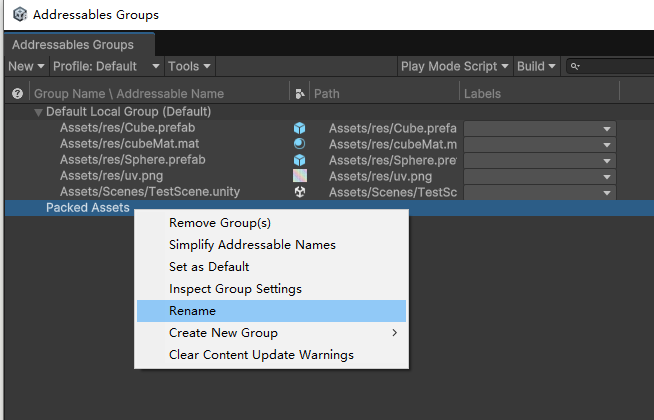Select the Assets/res/cubeMat.mat entry
This screenshot has height=420, width=654.
(129, 144)
